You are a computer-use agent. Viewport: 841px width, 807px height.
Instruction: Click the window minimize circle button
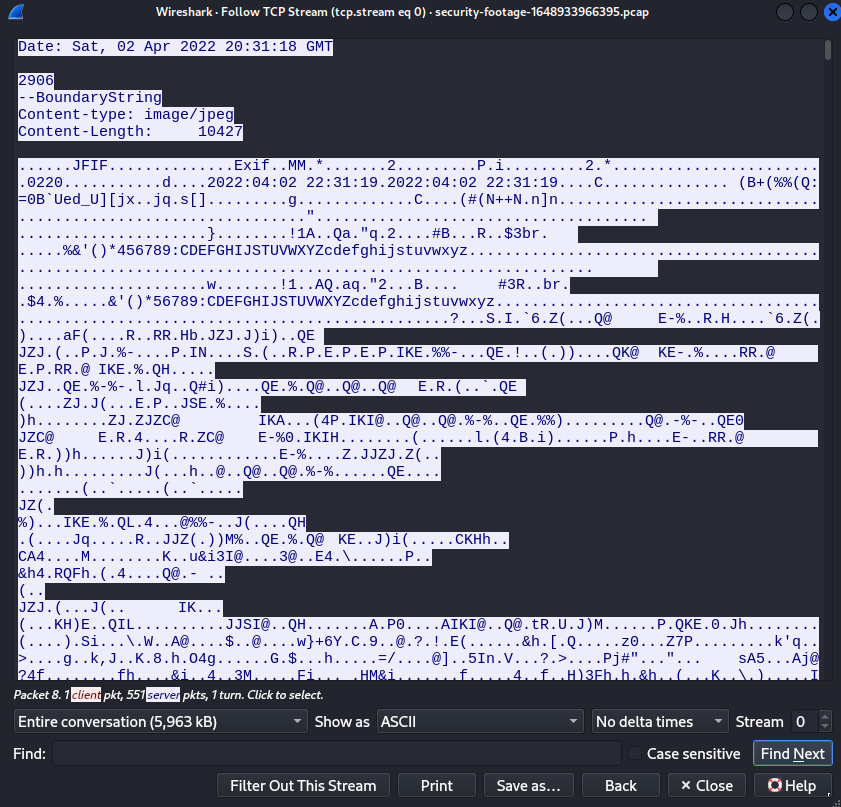point(785,12)
